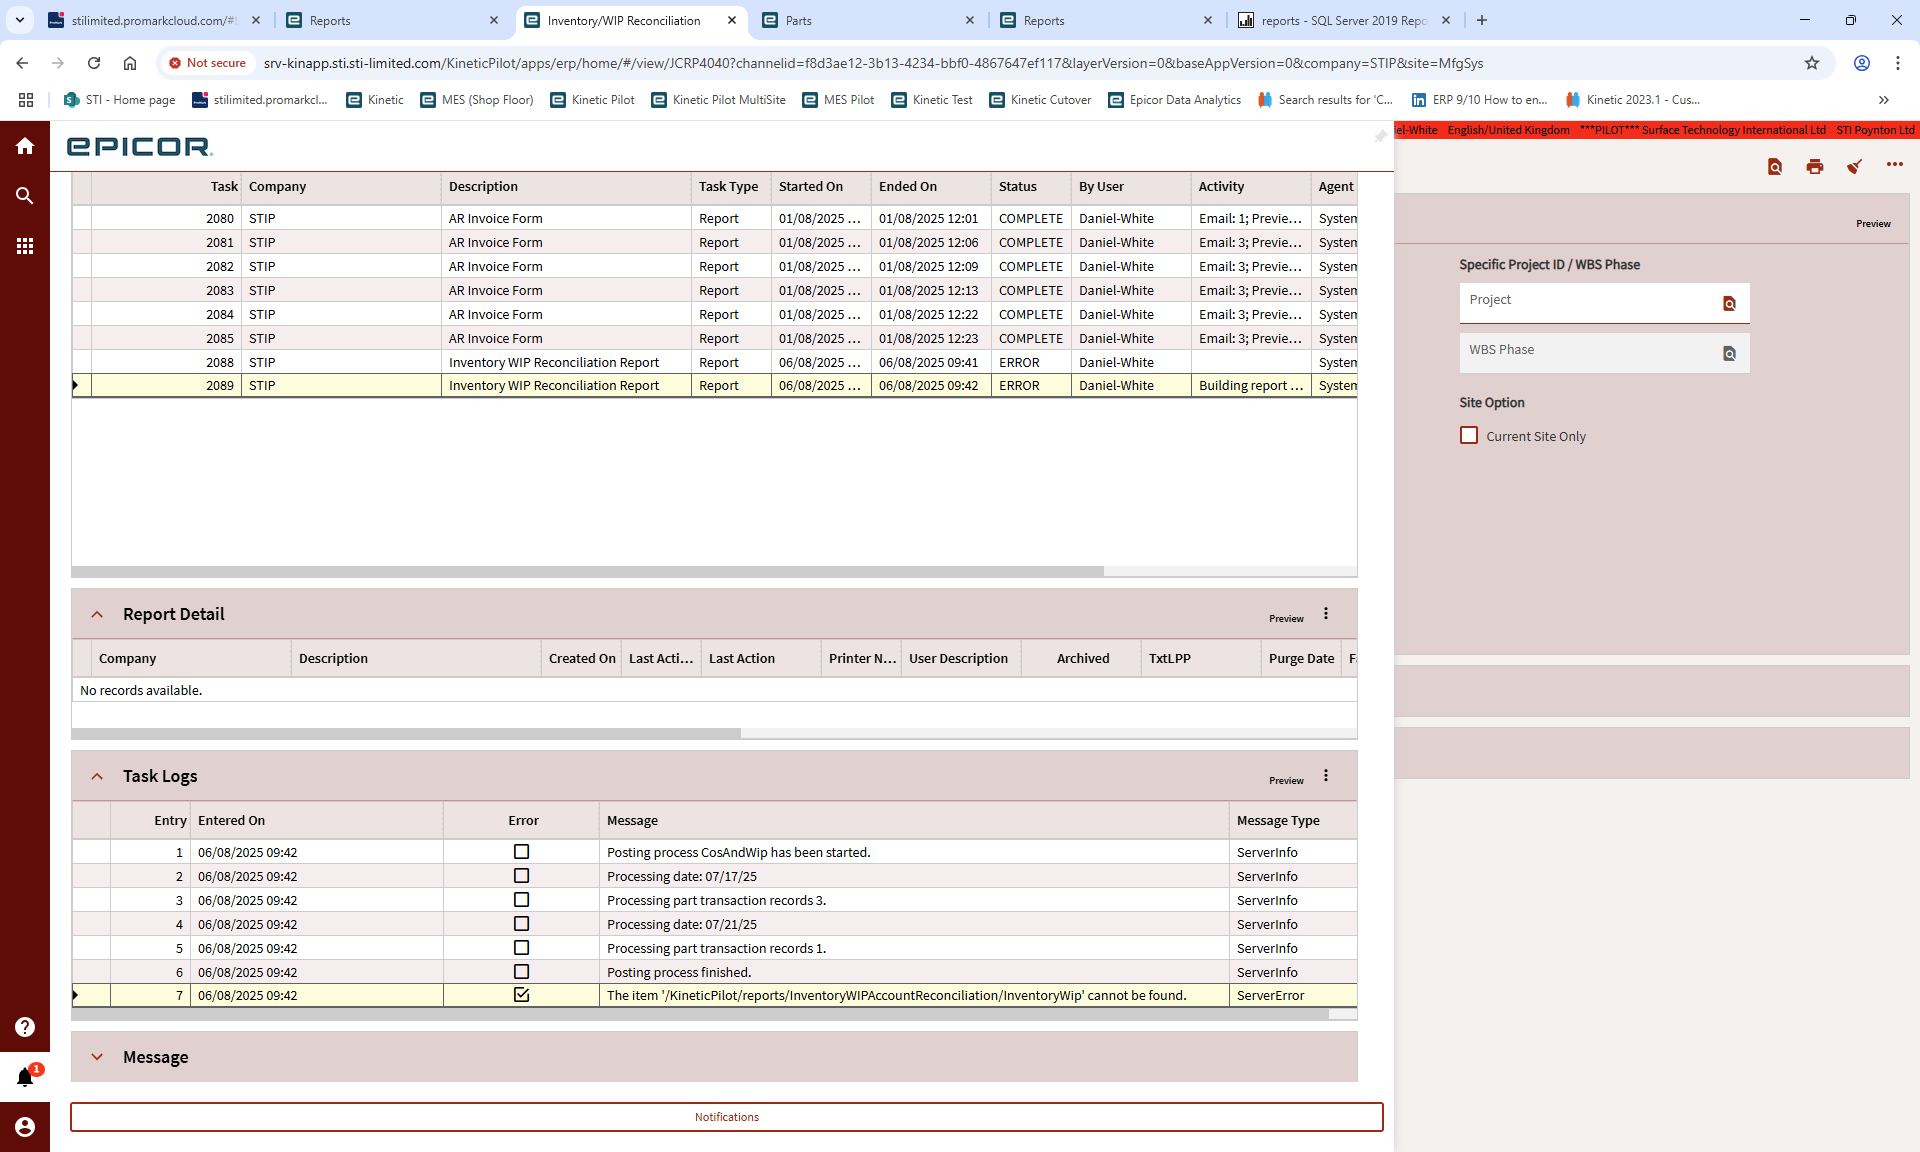The height and width of the screenshot is (1152, 1920).
Task: Select 'cannot be found' error message row
Action: point(714,995)
